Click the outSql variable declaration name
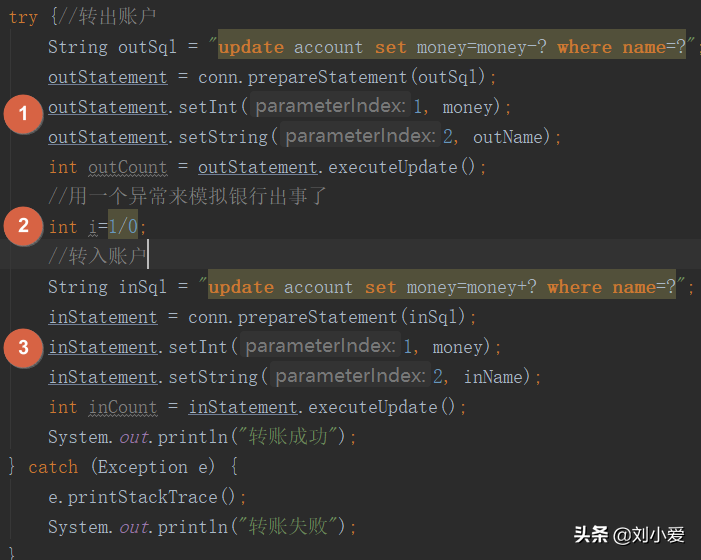Screen dimensions: 701x560 147,47
